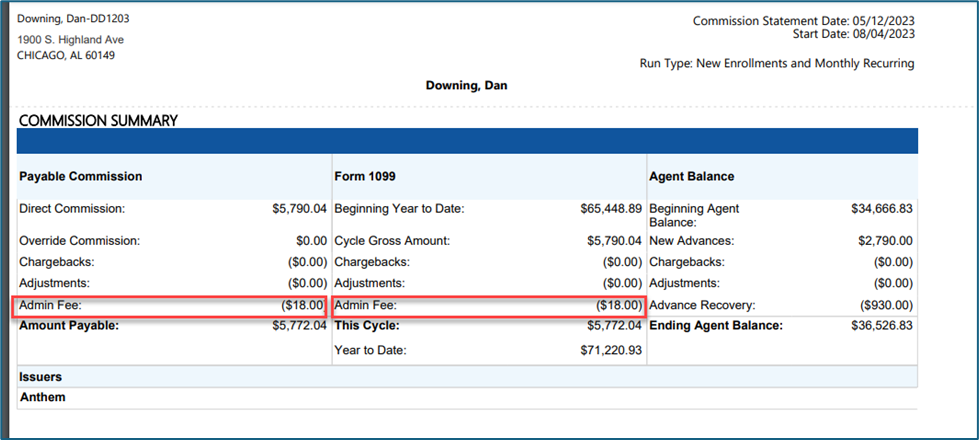The width and height of the screenshot is (979, 440).
Task: Select the Beginning Year to Date amount
Action: click(611, 209)
